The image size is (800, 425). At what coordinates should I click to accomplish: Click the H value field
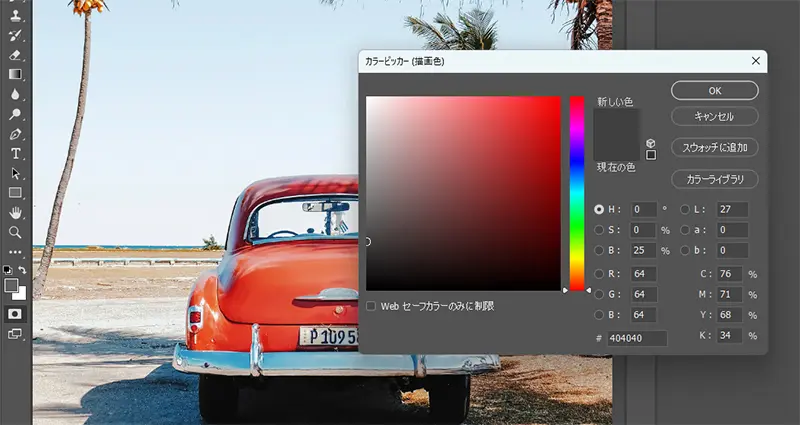click(643, 209)
